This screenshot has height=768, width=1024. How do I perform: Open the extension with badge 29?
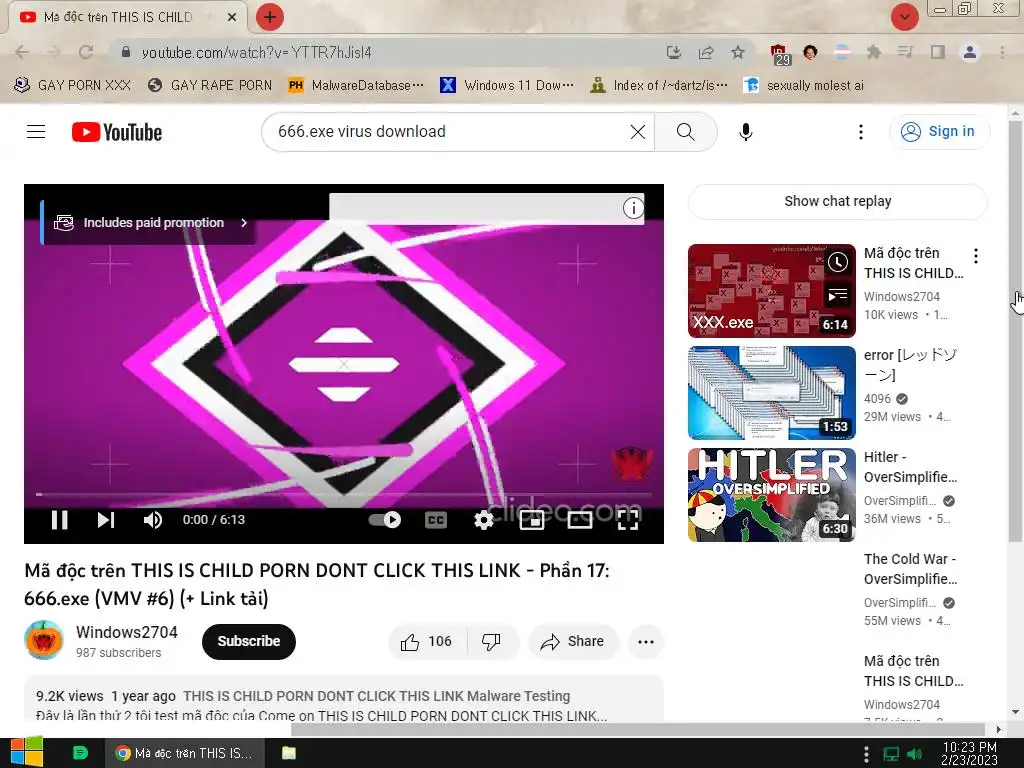tap(779, 54)
